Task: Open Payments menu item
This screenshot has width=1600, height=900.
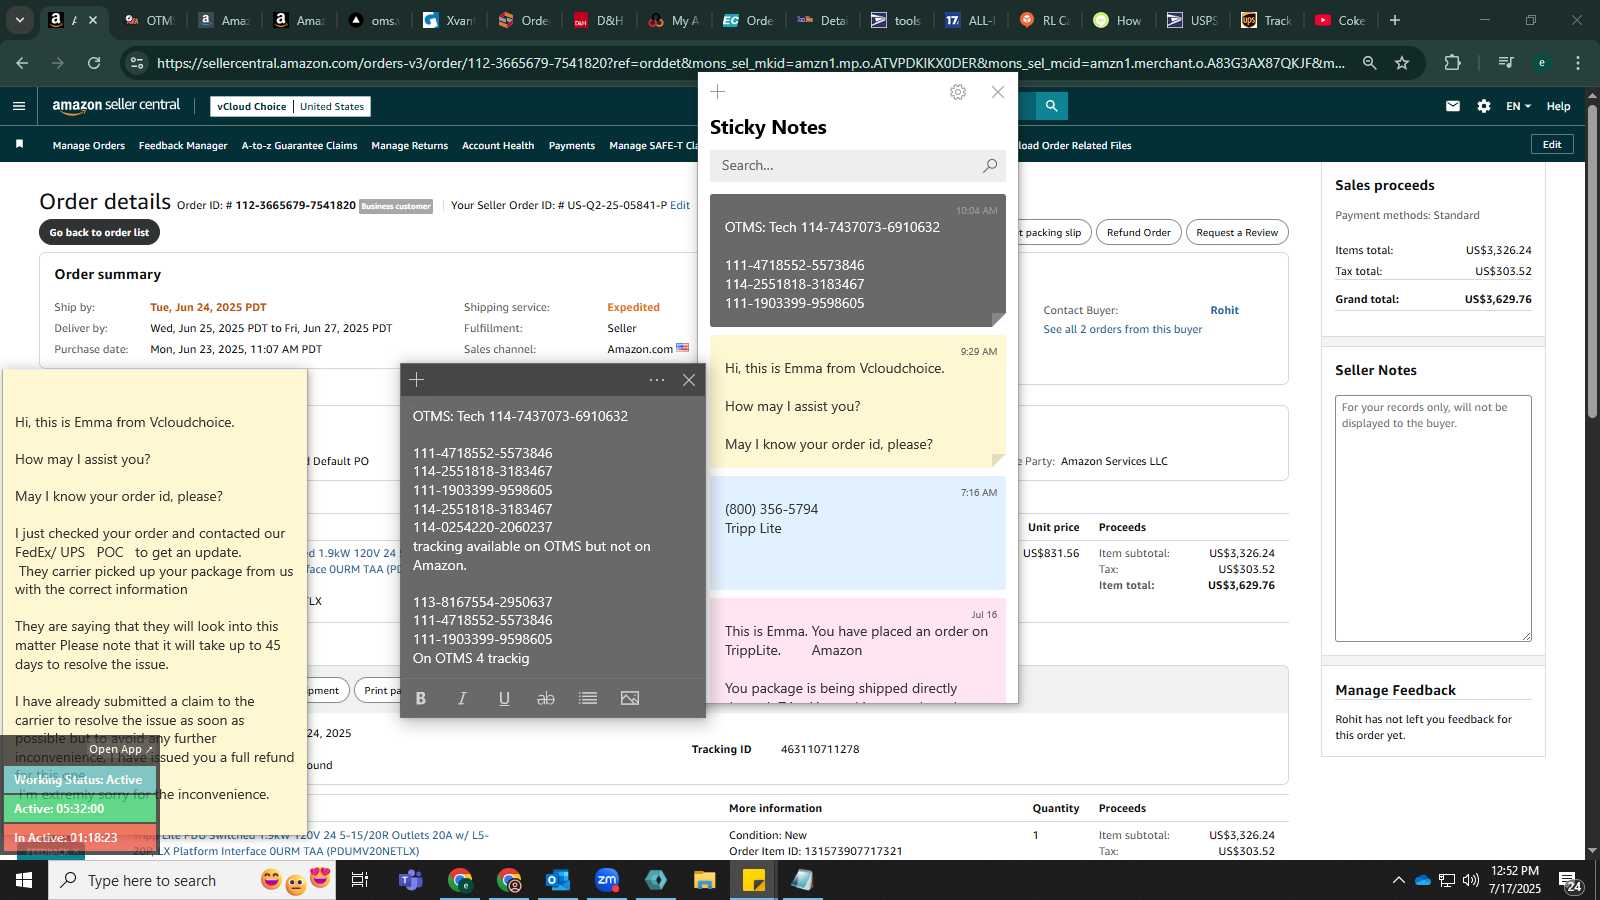Action: [x=572, y=145]
